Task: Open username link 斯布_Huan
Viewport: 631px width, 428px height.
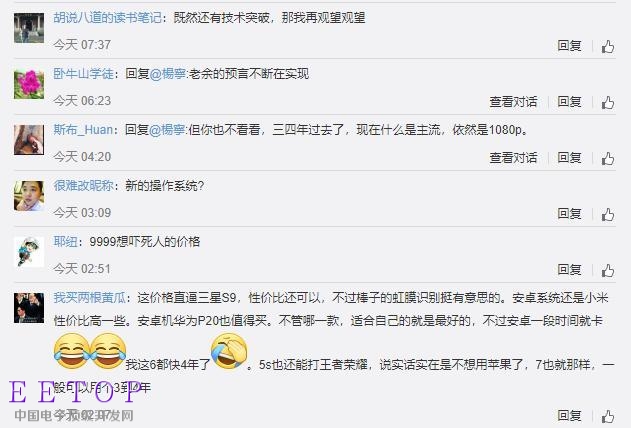Action: pyautogui.click(x=83, y=130)
